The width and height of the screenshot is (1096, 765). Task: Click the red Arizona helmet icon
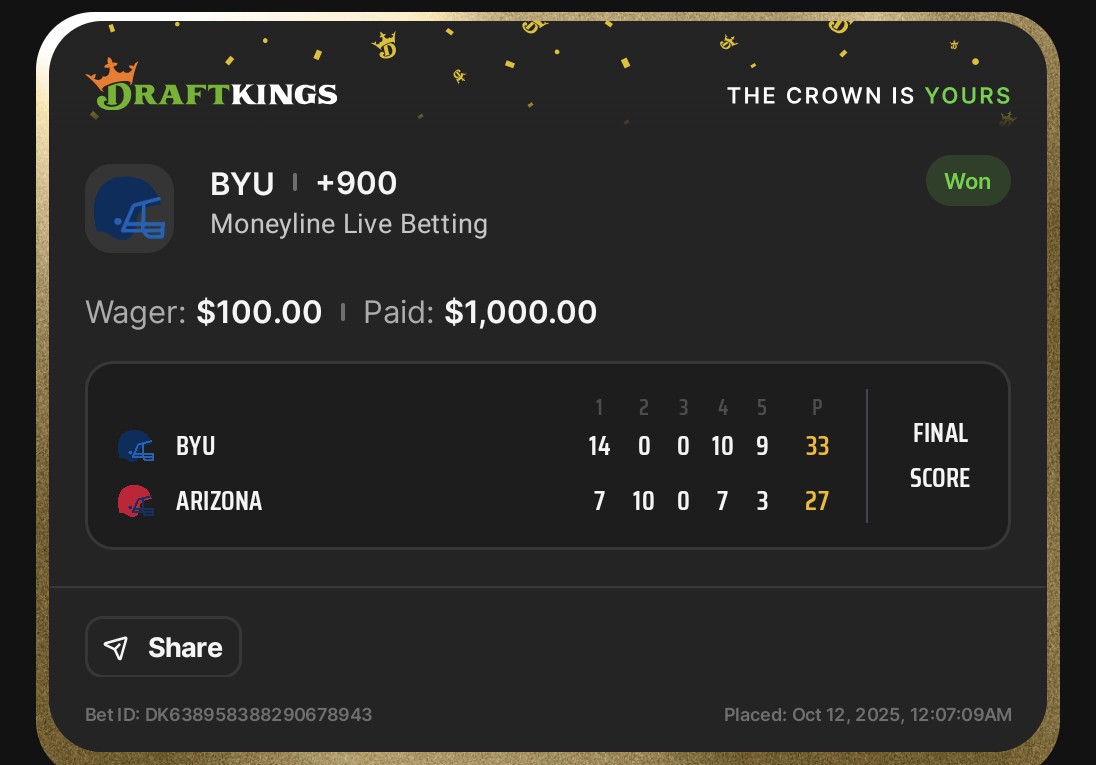[135, 501]
